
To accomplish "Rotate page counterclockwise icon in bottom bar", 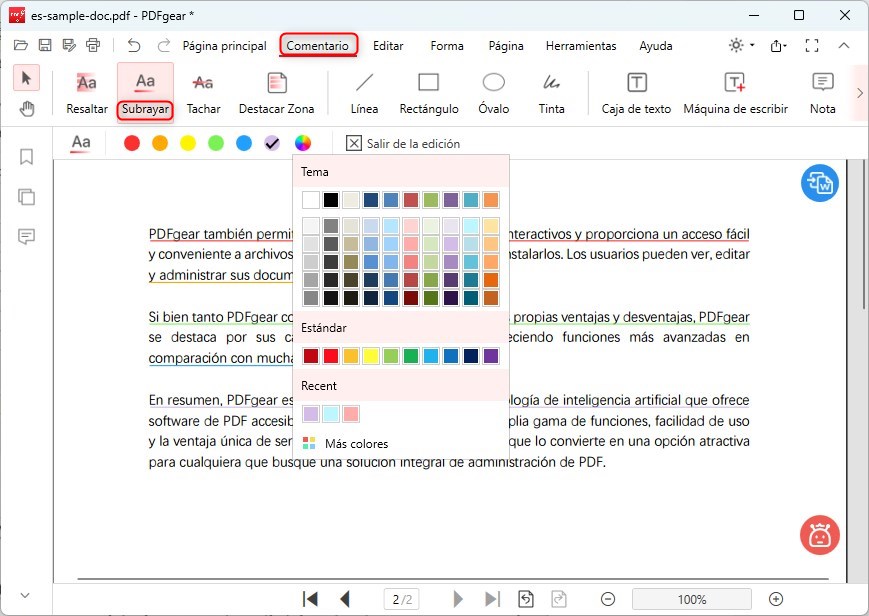I will [x=525, y=599].
